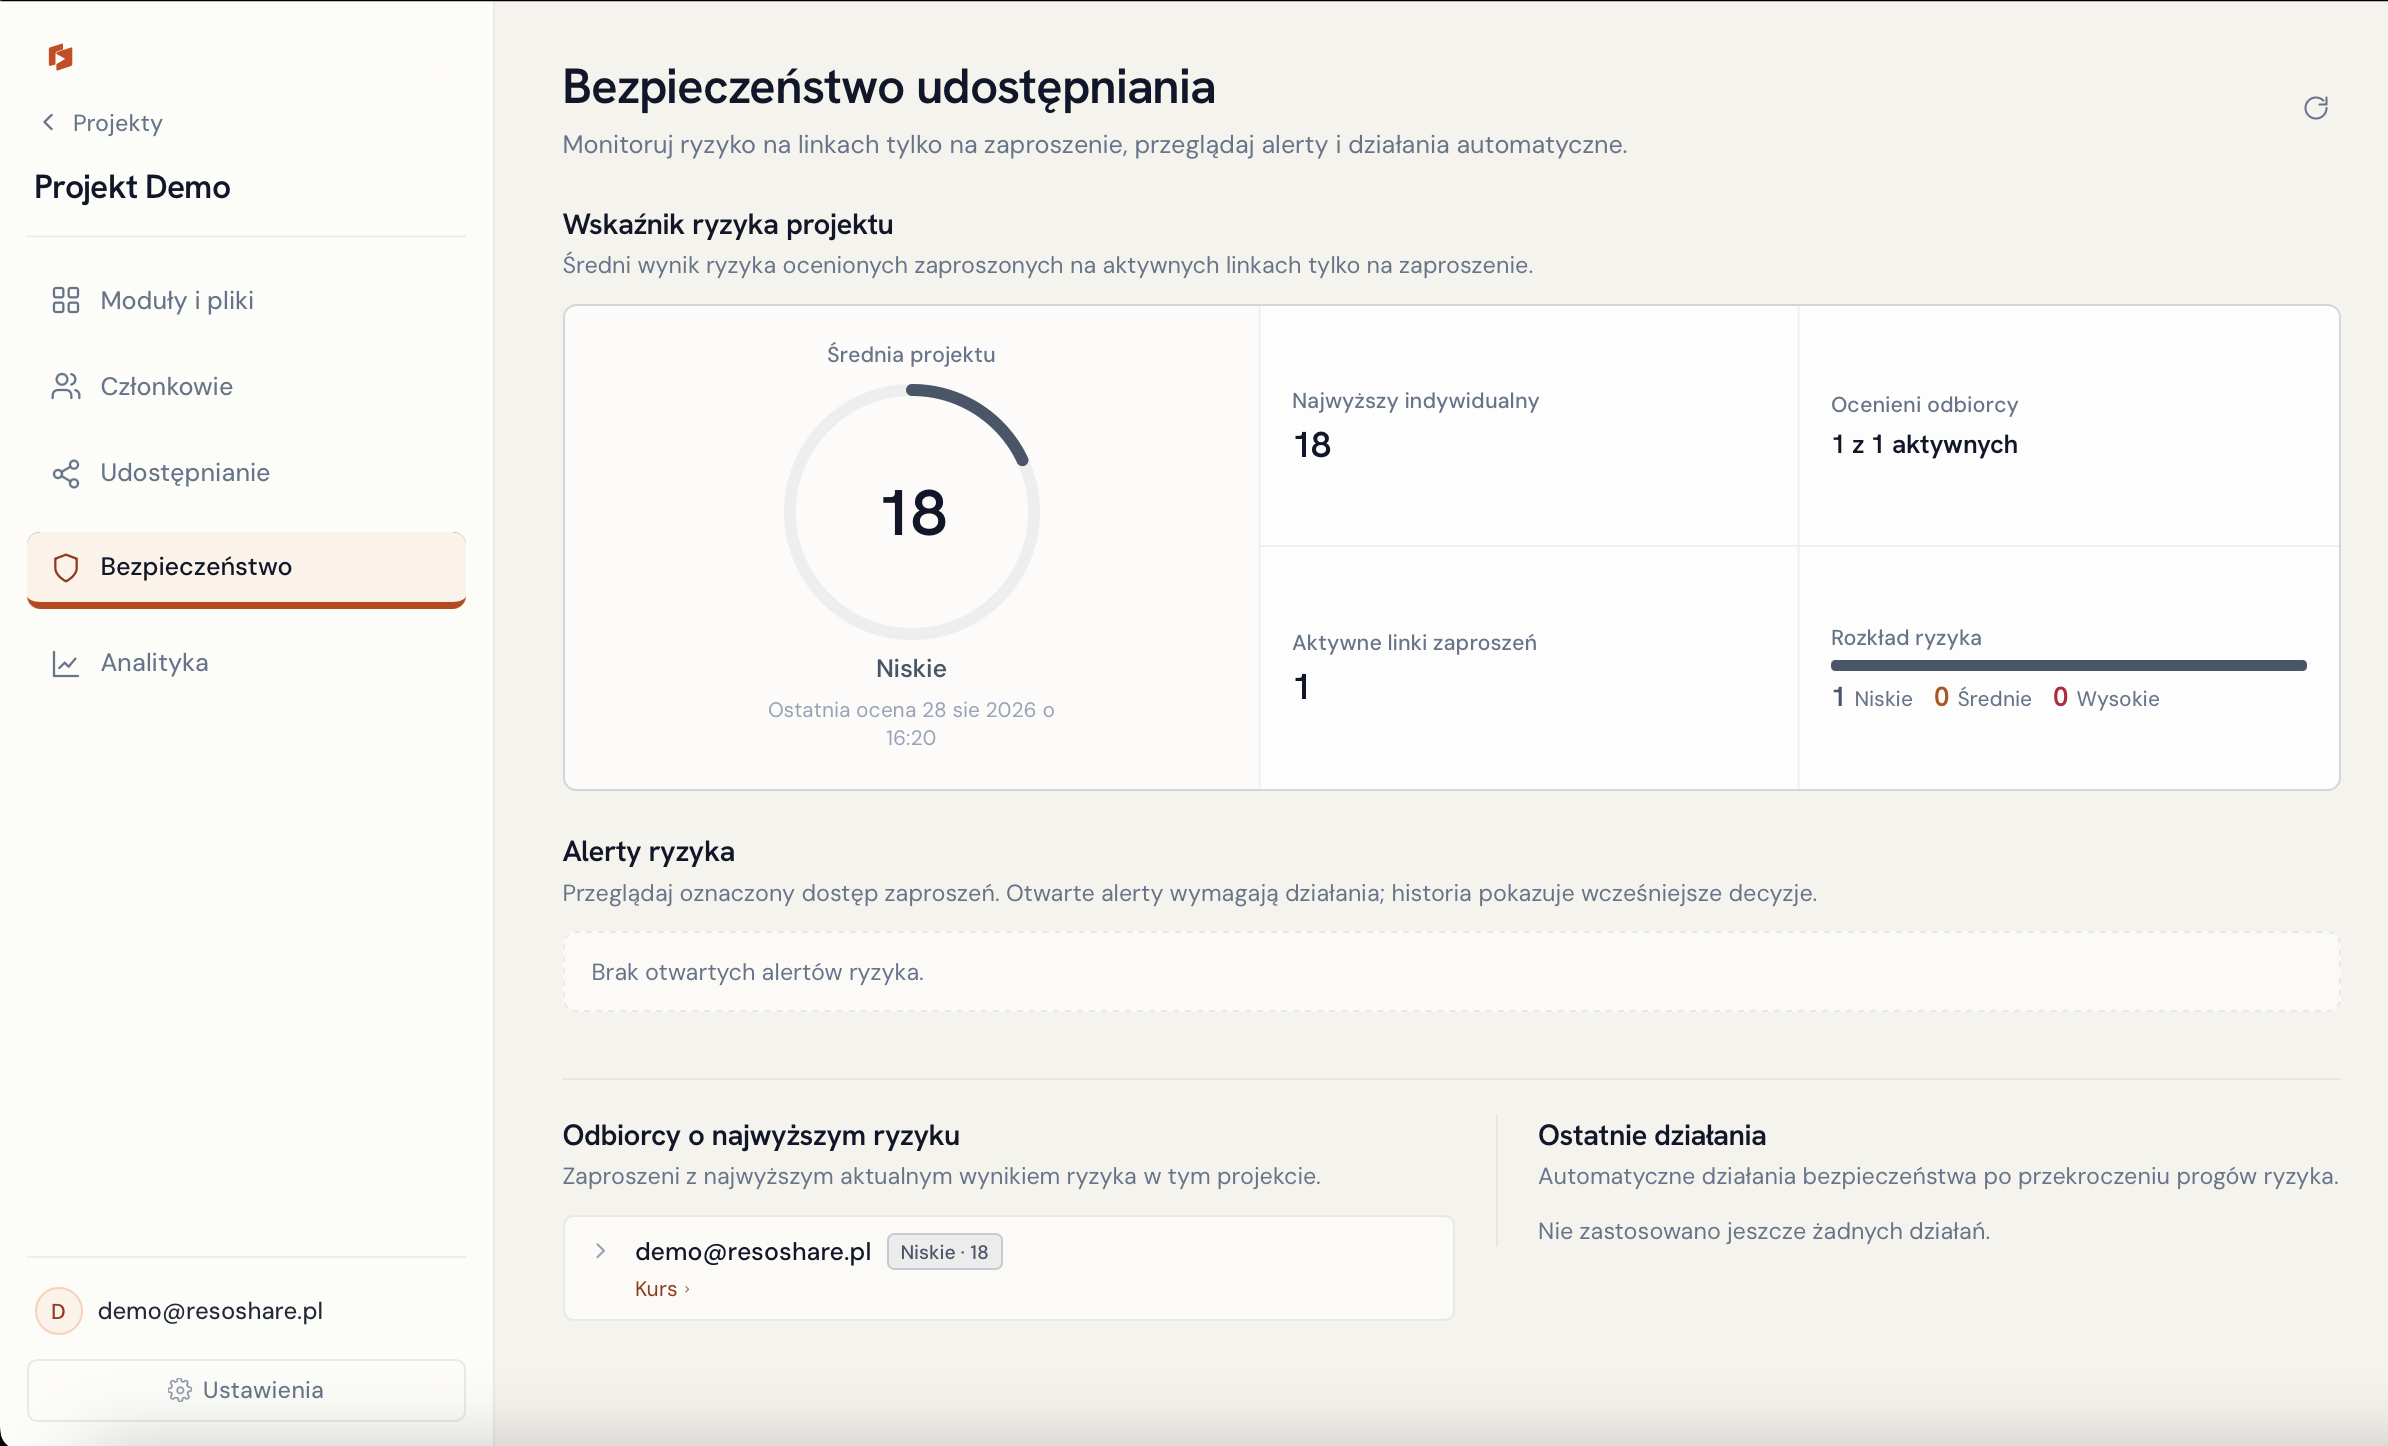2388x1446 pixels.
Task: Click the demo@resoshare.pl account in the sidebar
Action: (x=210, y=1311)
